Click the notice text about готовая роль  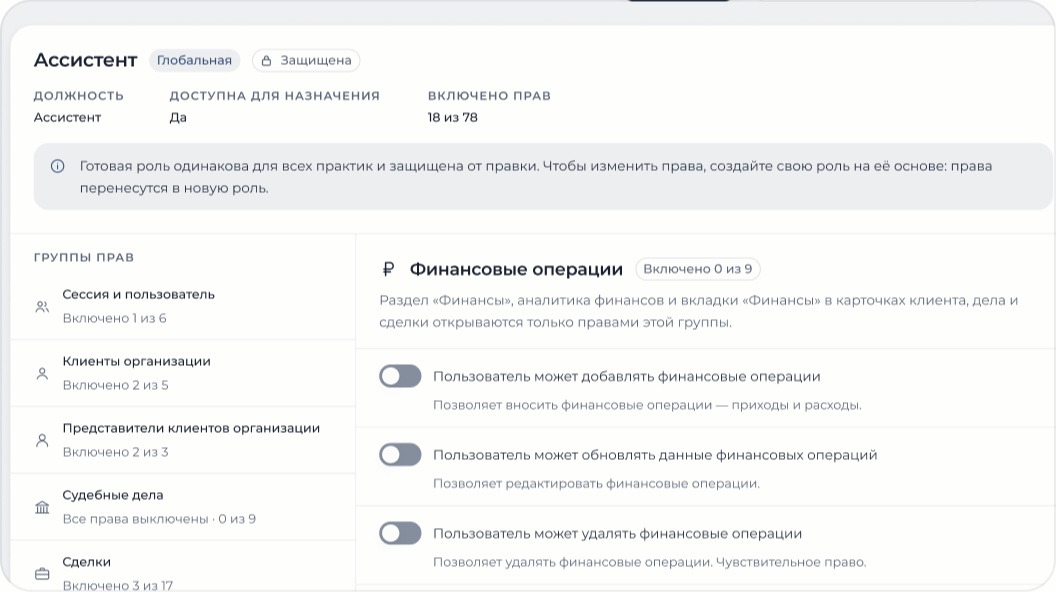click(x=536, y=177)
